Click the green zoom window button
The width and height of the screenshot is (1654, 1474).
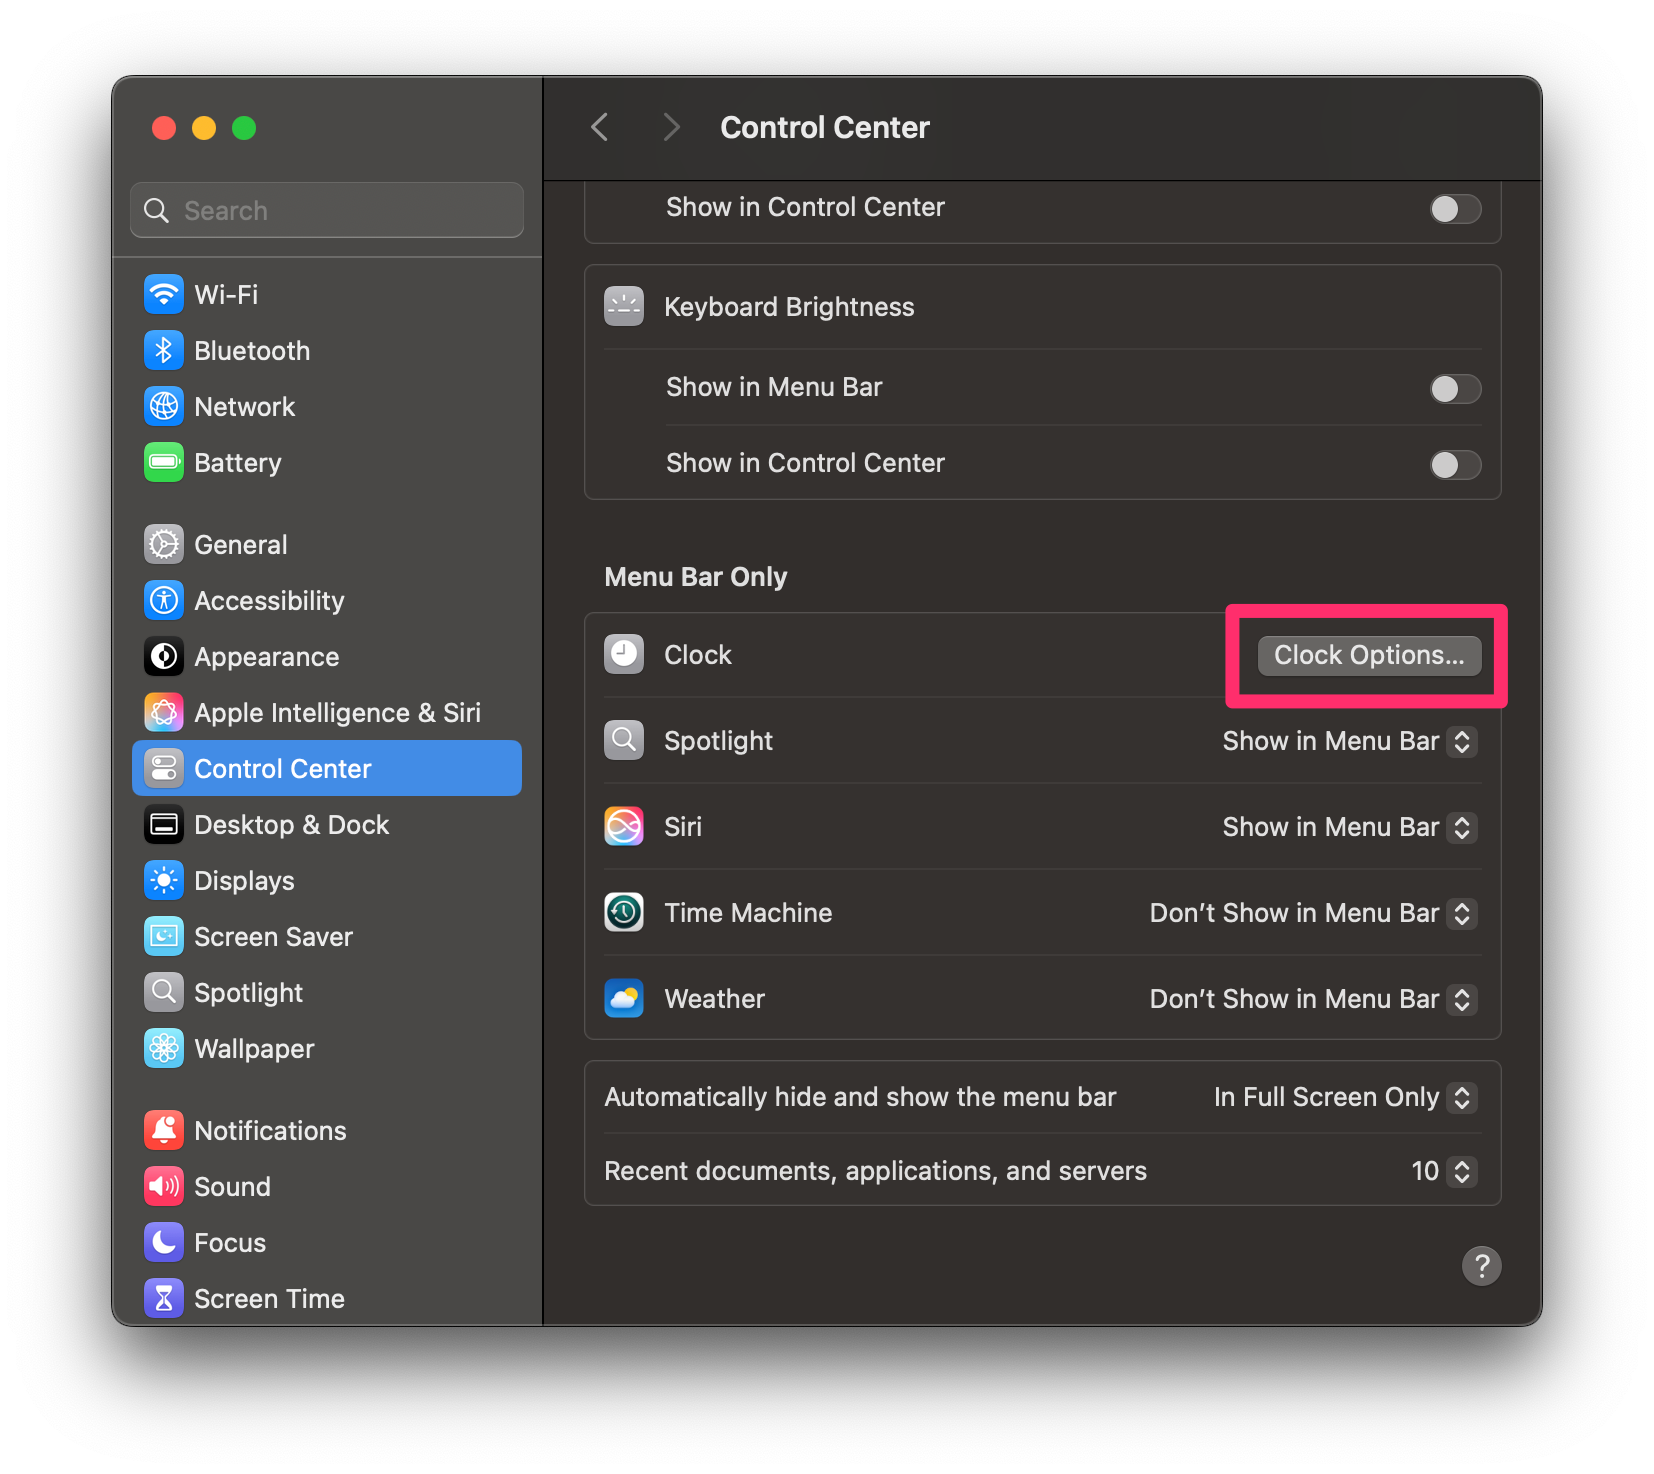pyautogui.click(x=244, y=128)
